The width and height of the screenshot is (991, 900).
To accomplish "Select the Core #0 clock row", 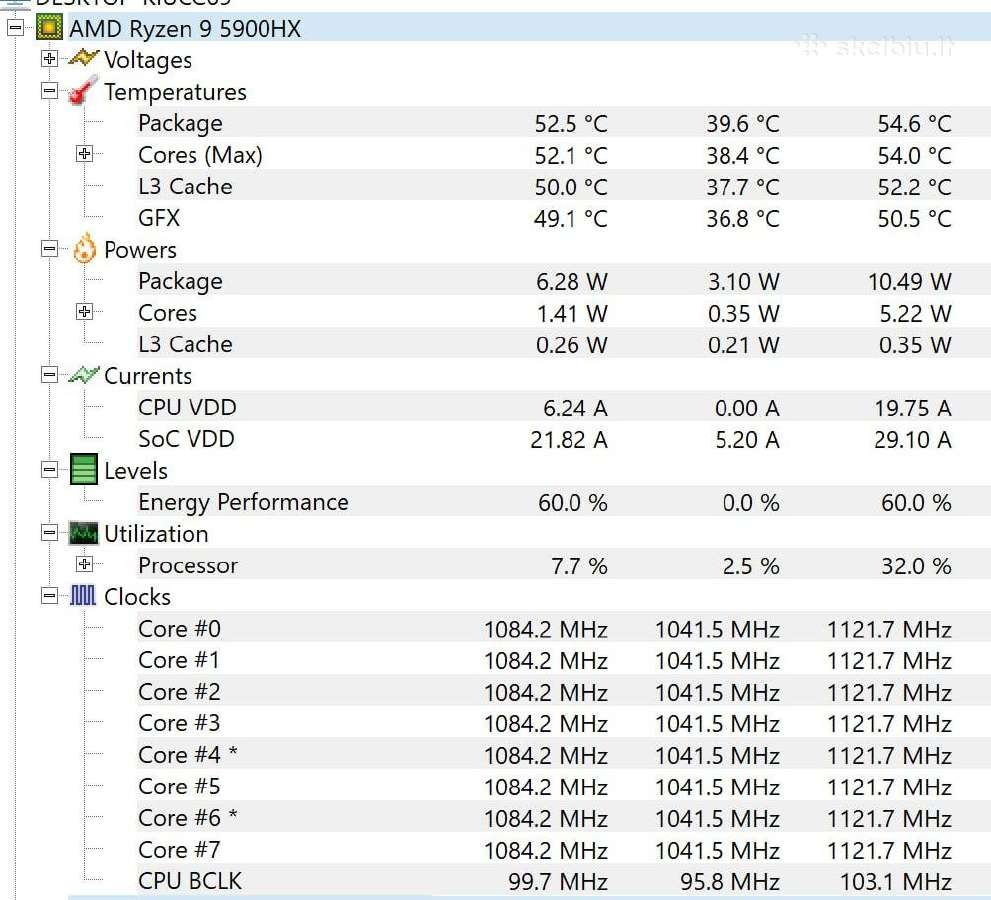I will [x=564, y=628].
